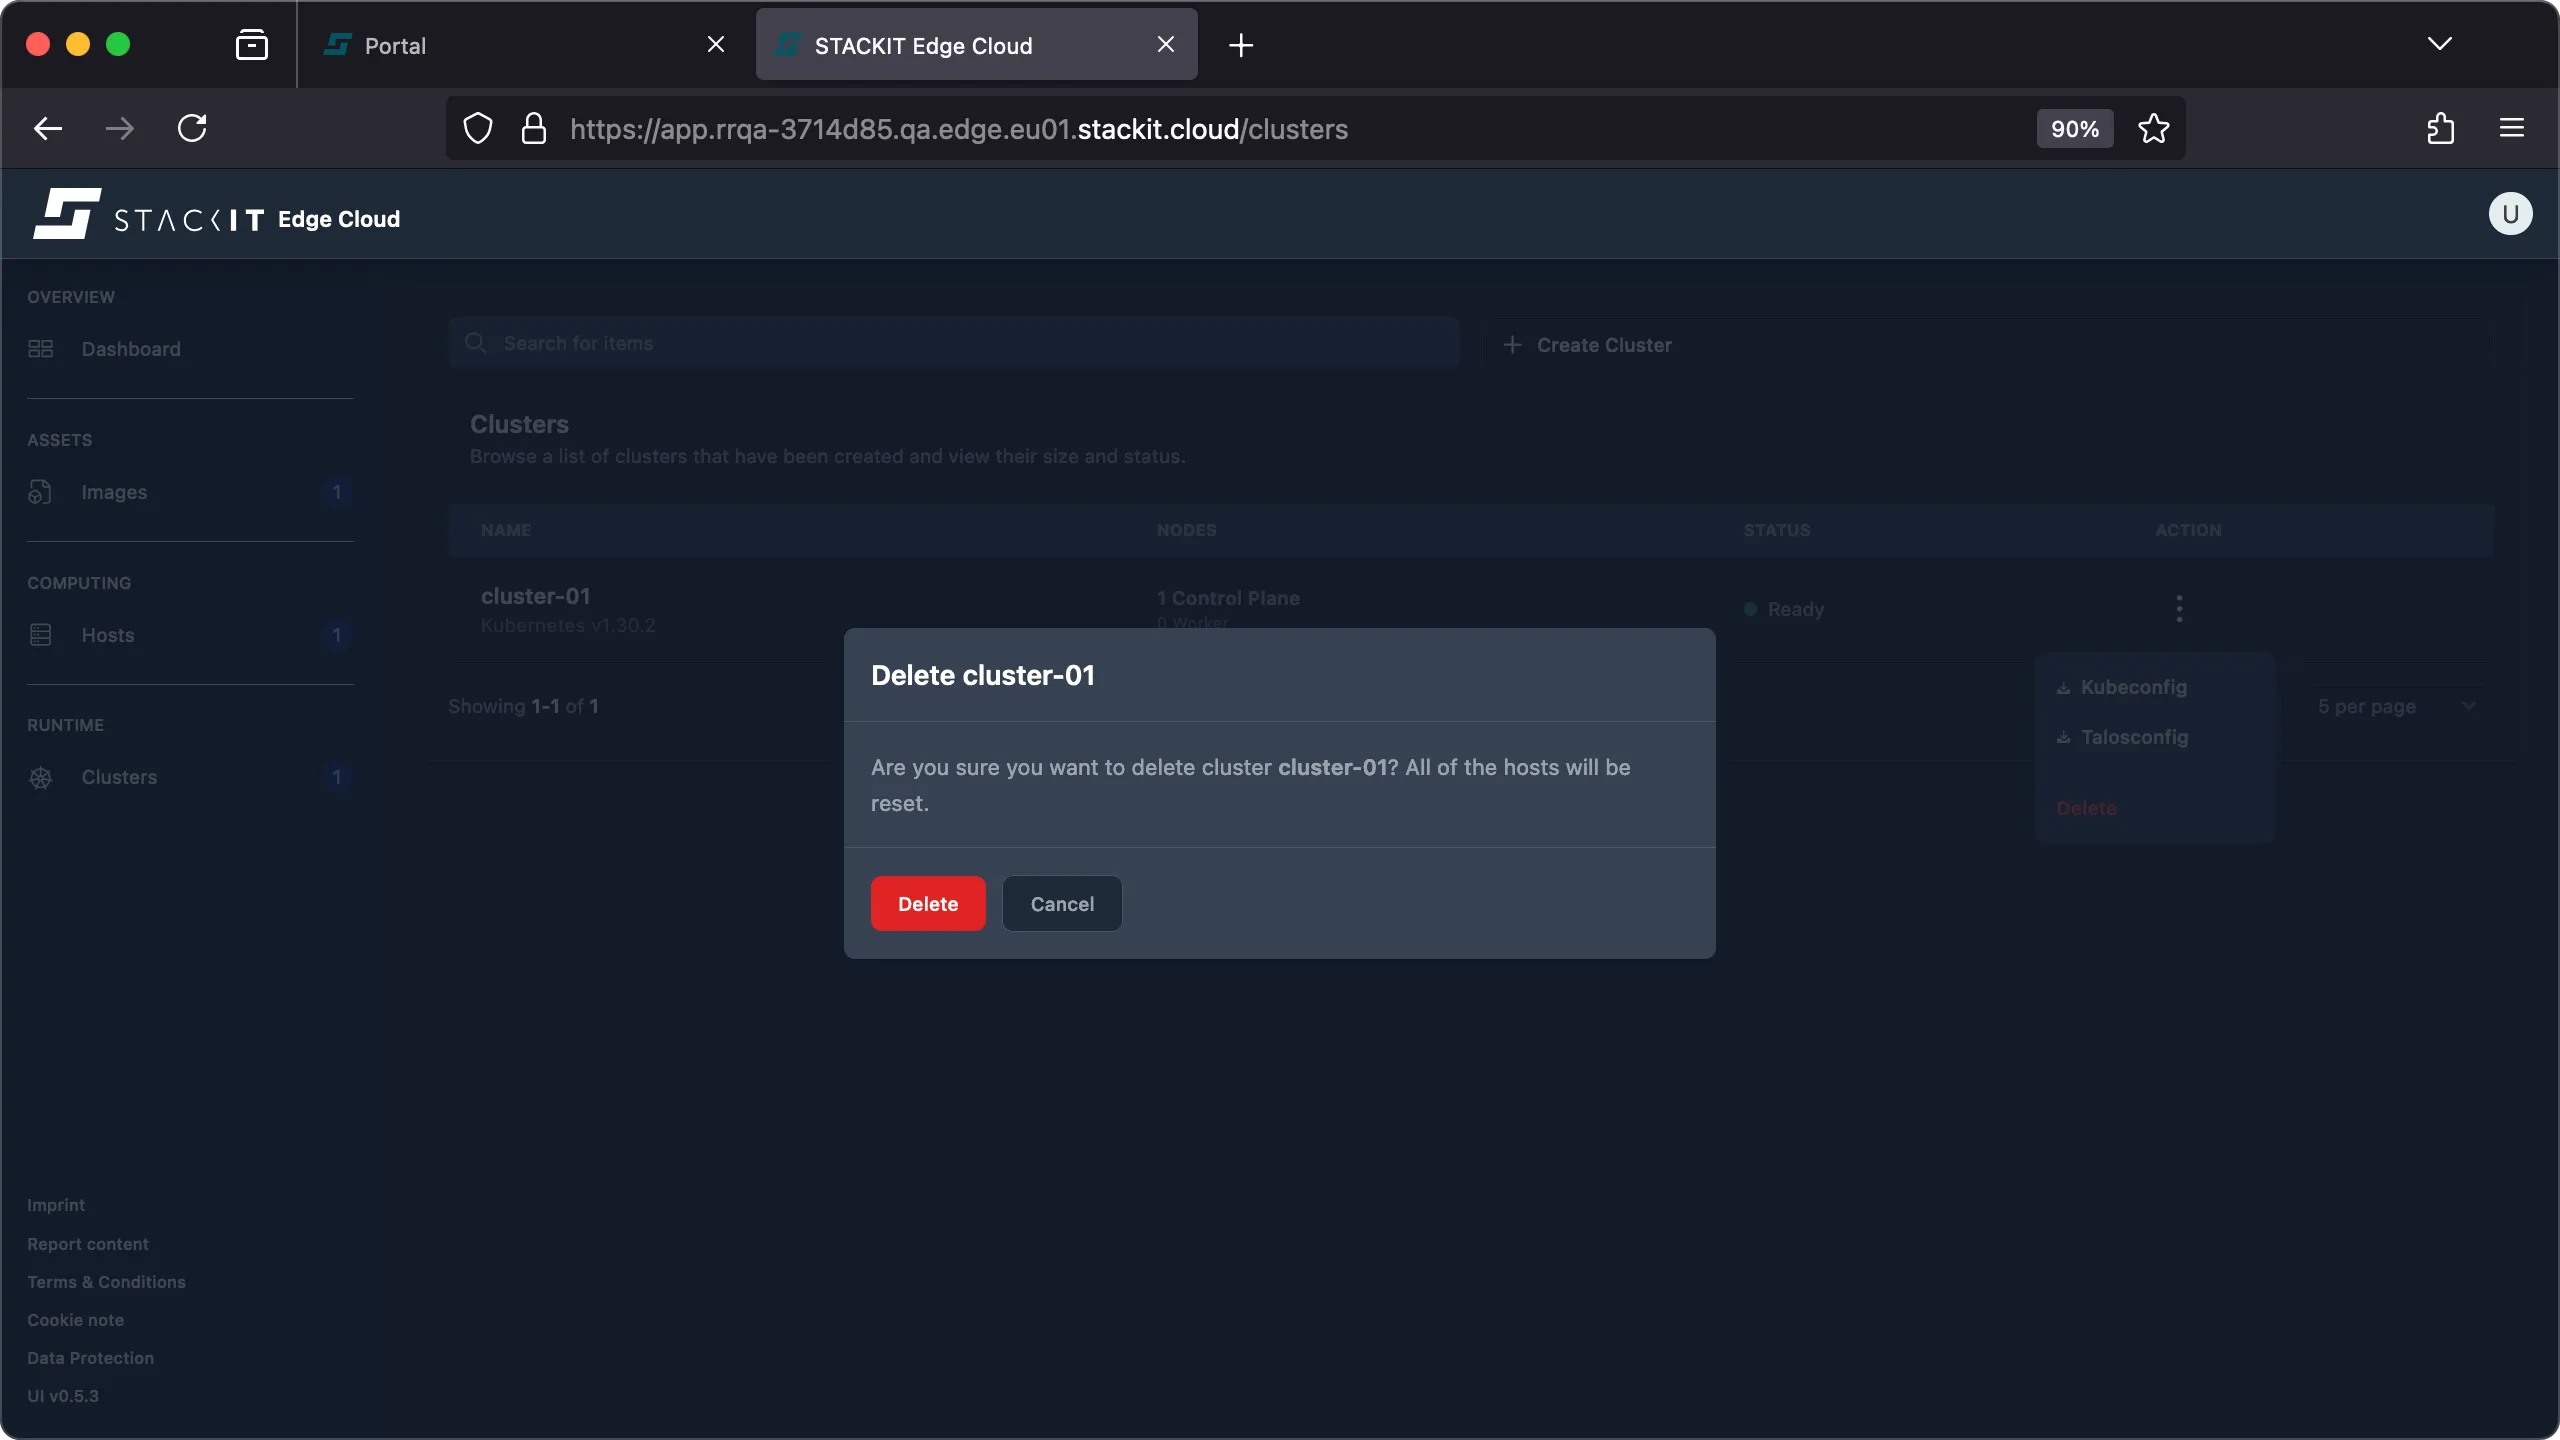The width and height of the screenshot is (2560, 1440).
Task: Open Hosts under Computing
Action: point(107,634)
